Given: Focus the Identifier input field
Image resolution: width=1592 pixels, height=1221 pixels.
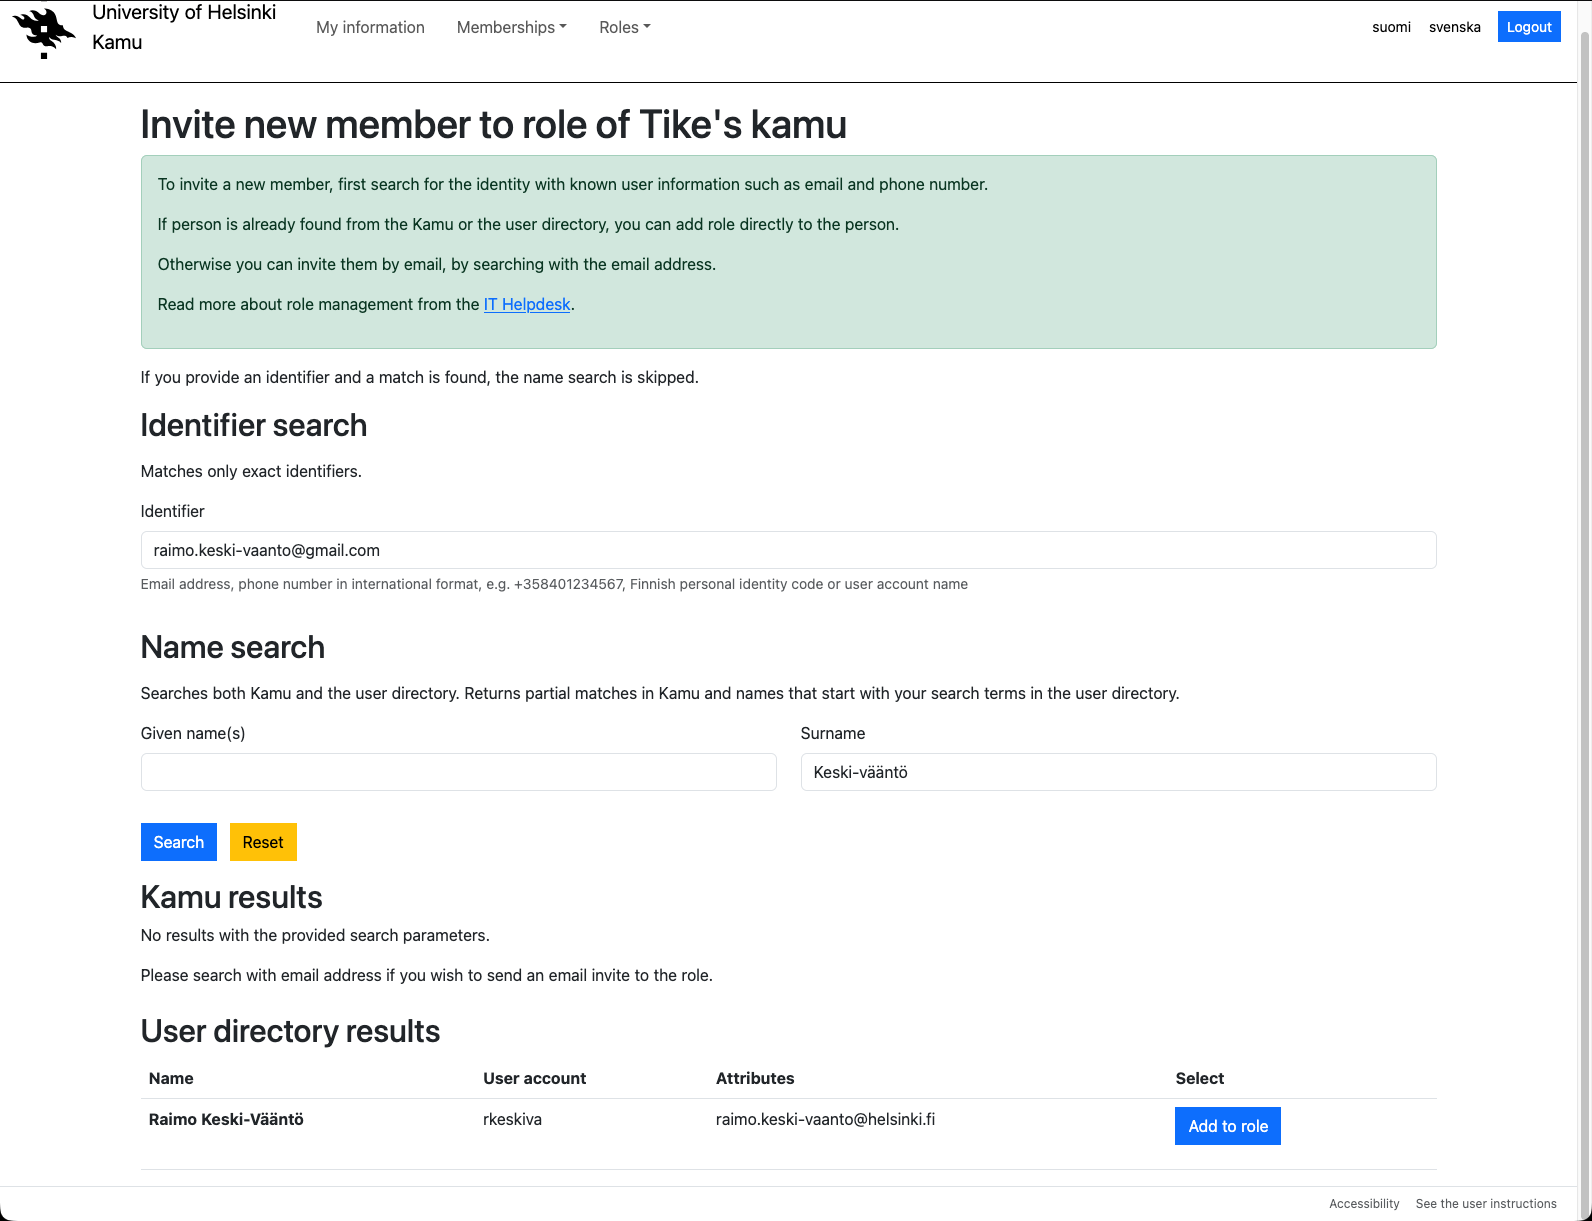Looking at the screenshot, I should (788, 550).
